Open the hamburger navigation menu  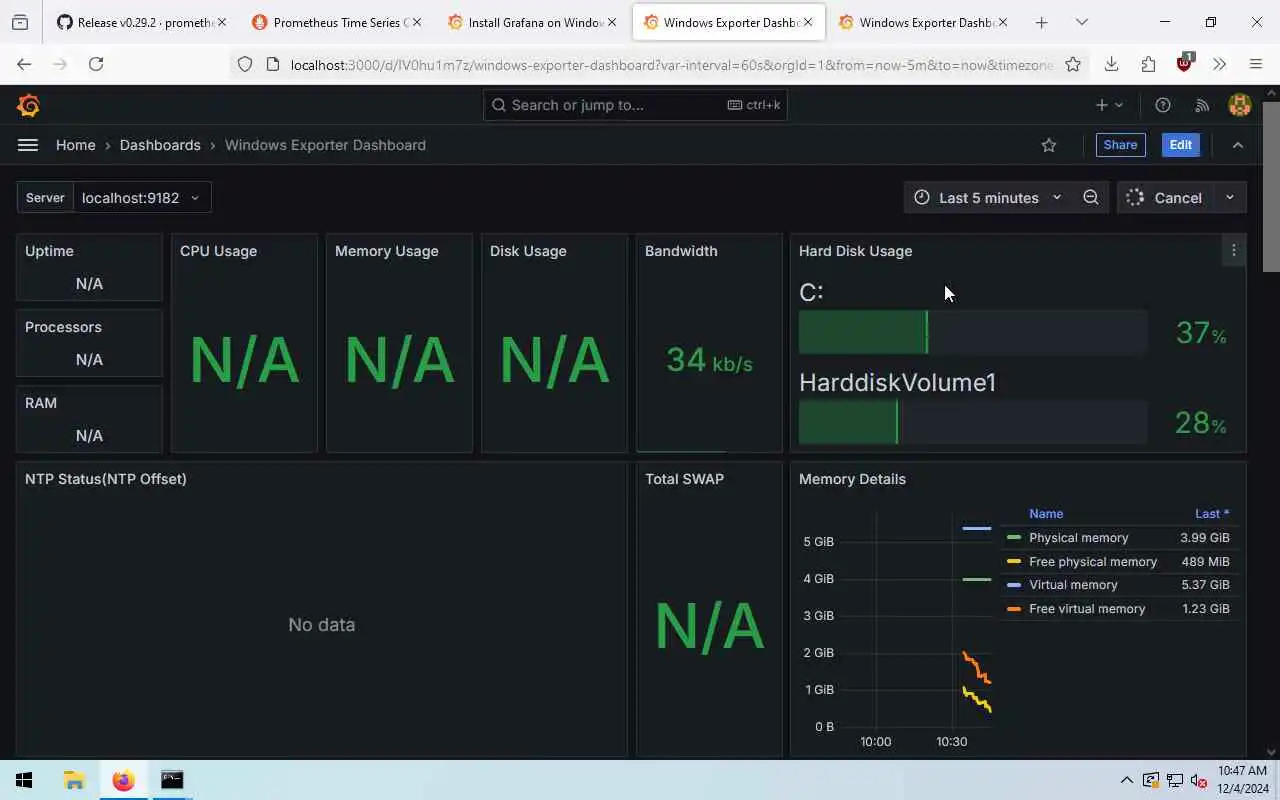pos(28,145)
